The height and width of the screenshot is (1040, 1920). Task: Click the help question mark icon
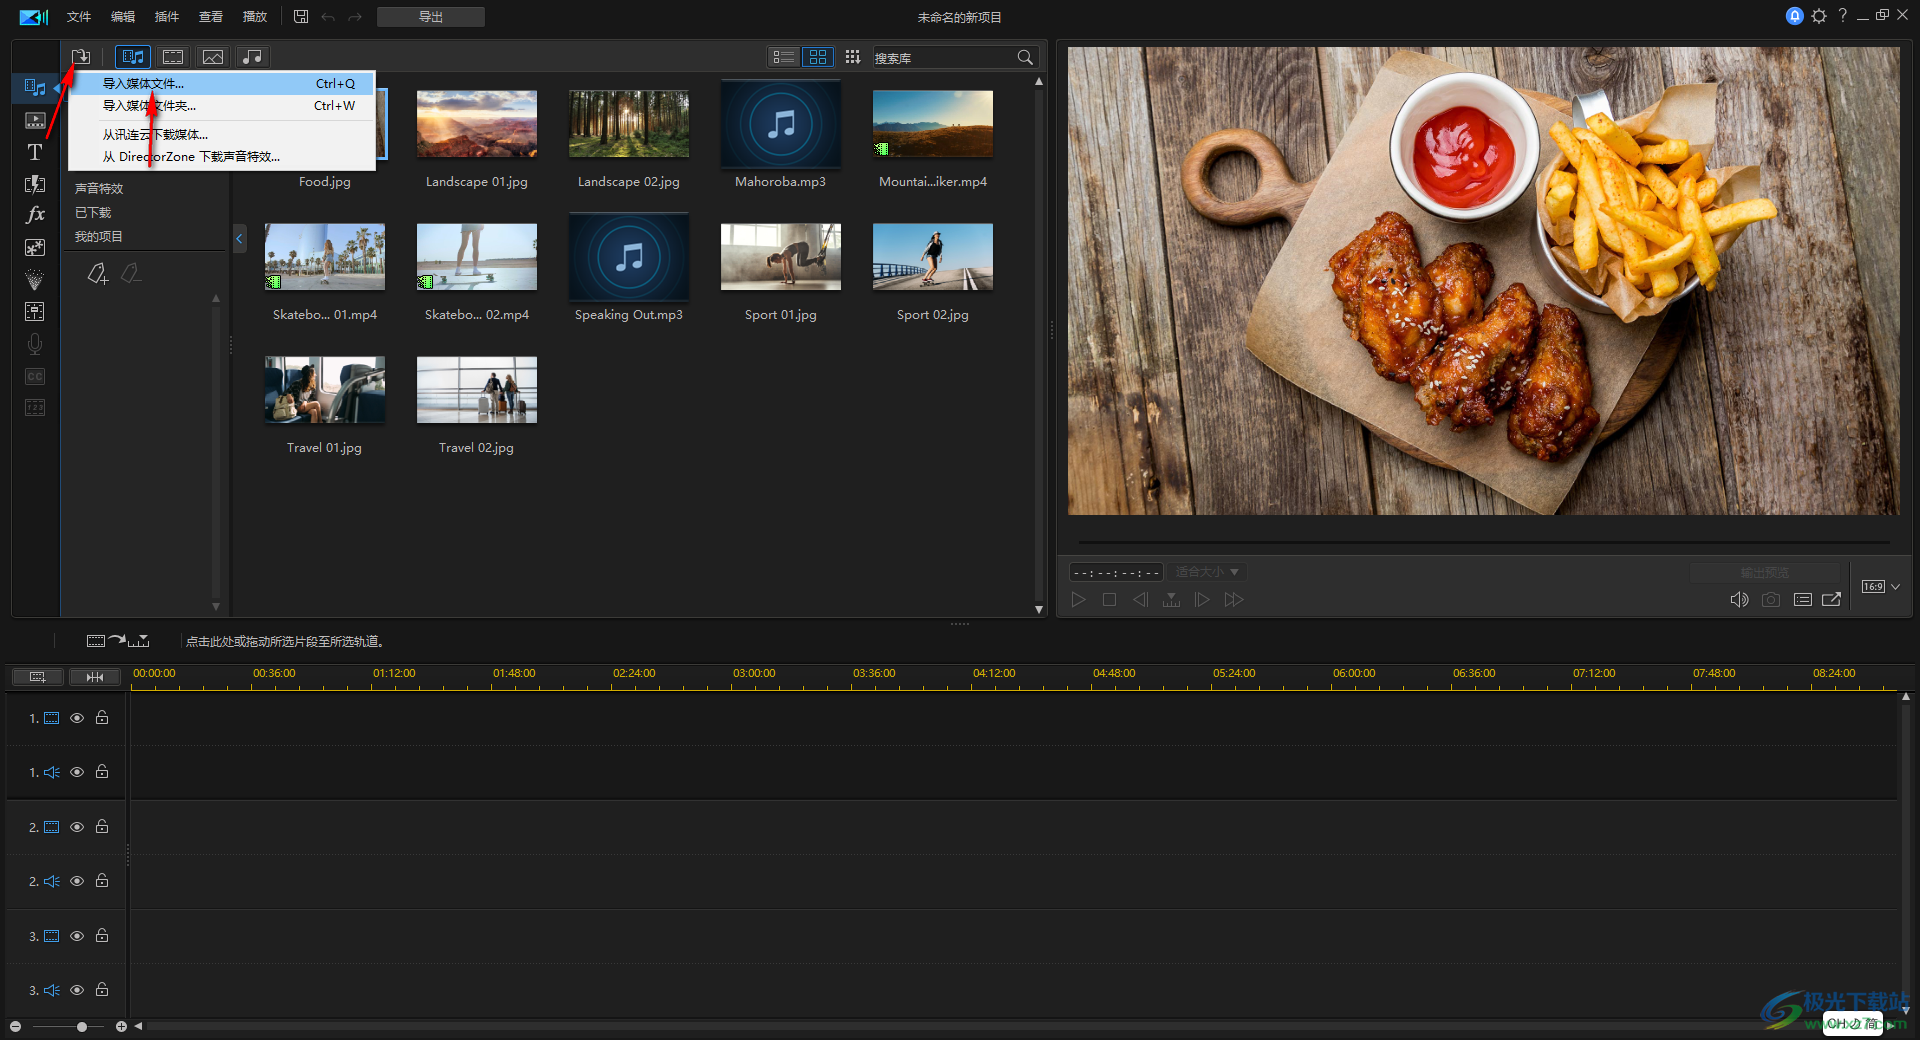pyautogui.click(x=1842, y=16)
